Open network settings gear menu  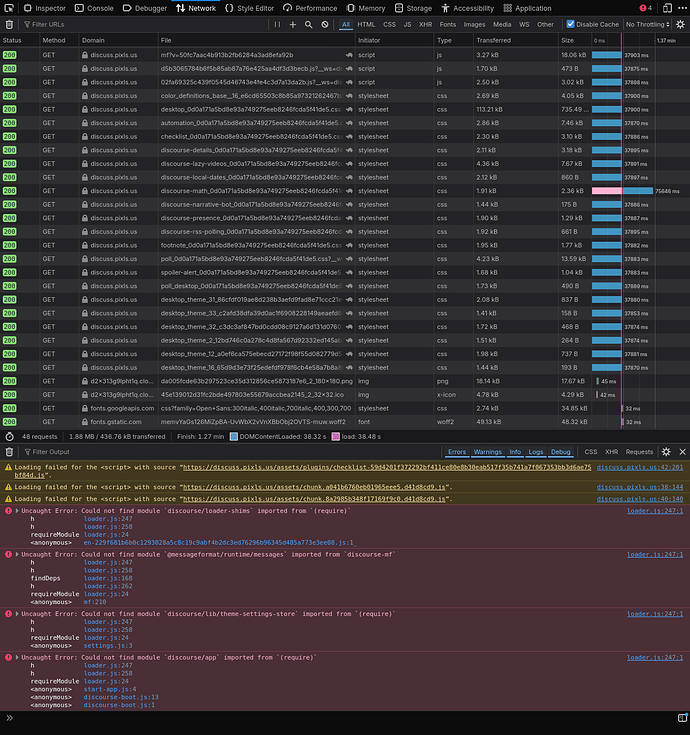[x=679, y=24]
